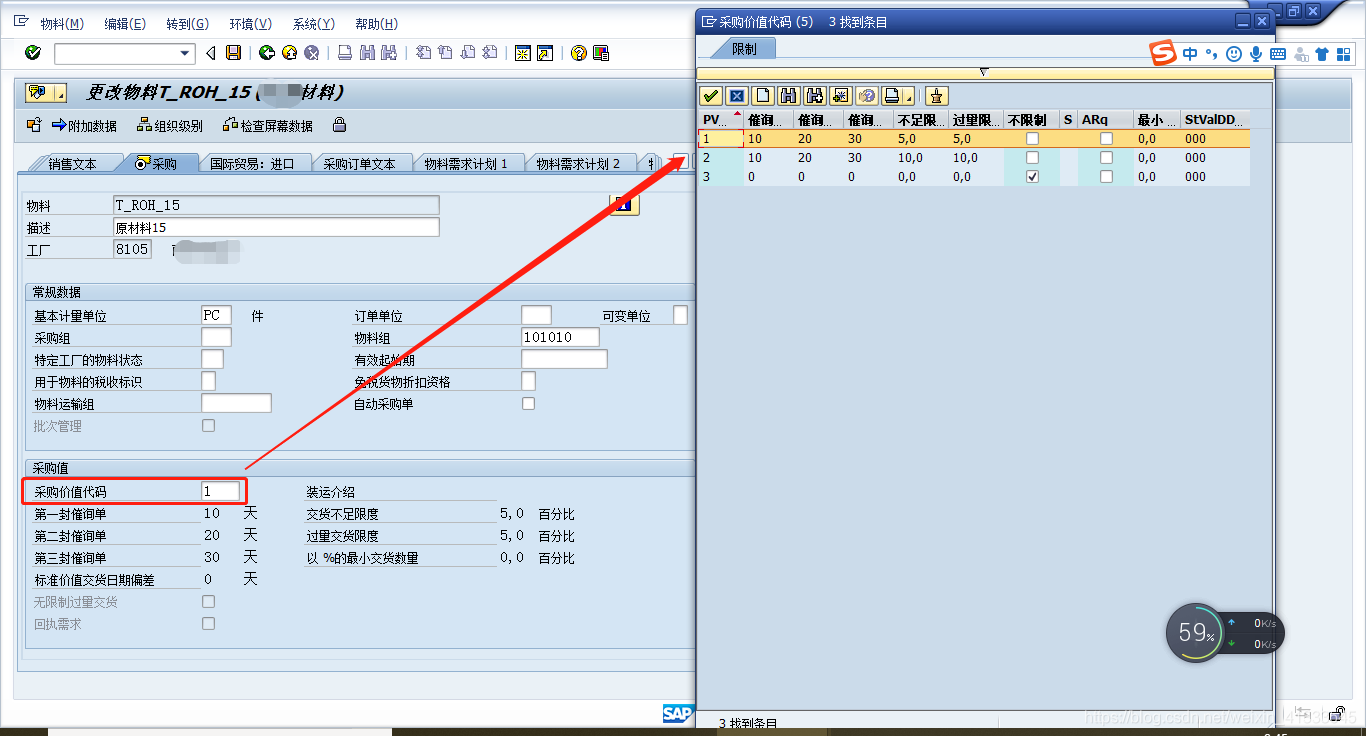Screen dimensions: 1366x736
Task: Click the padlock icon in application toolbar
Action: pyautogui.click(x=339, y=125)
